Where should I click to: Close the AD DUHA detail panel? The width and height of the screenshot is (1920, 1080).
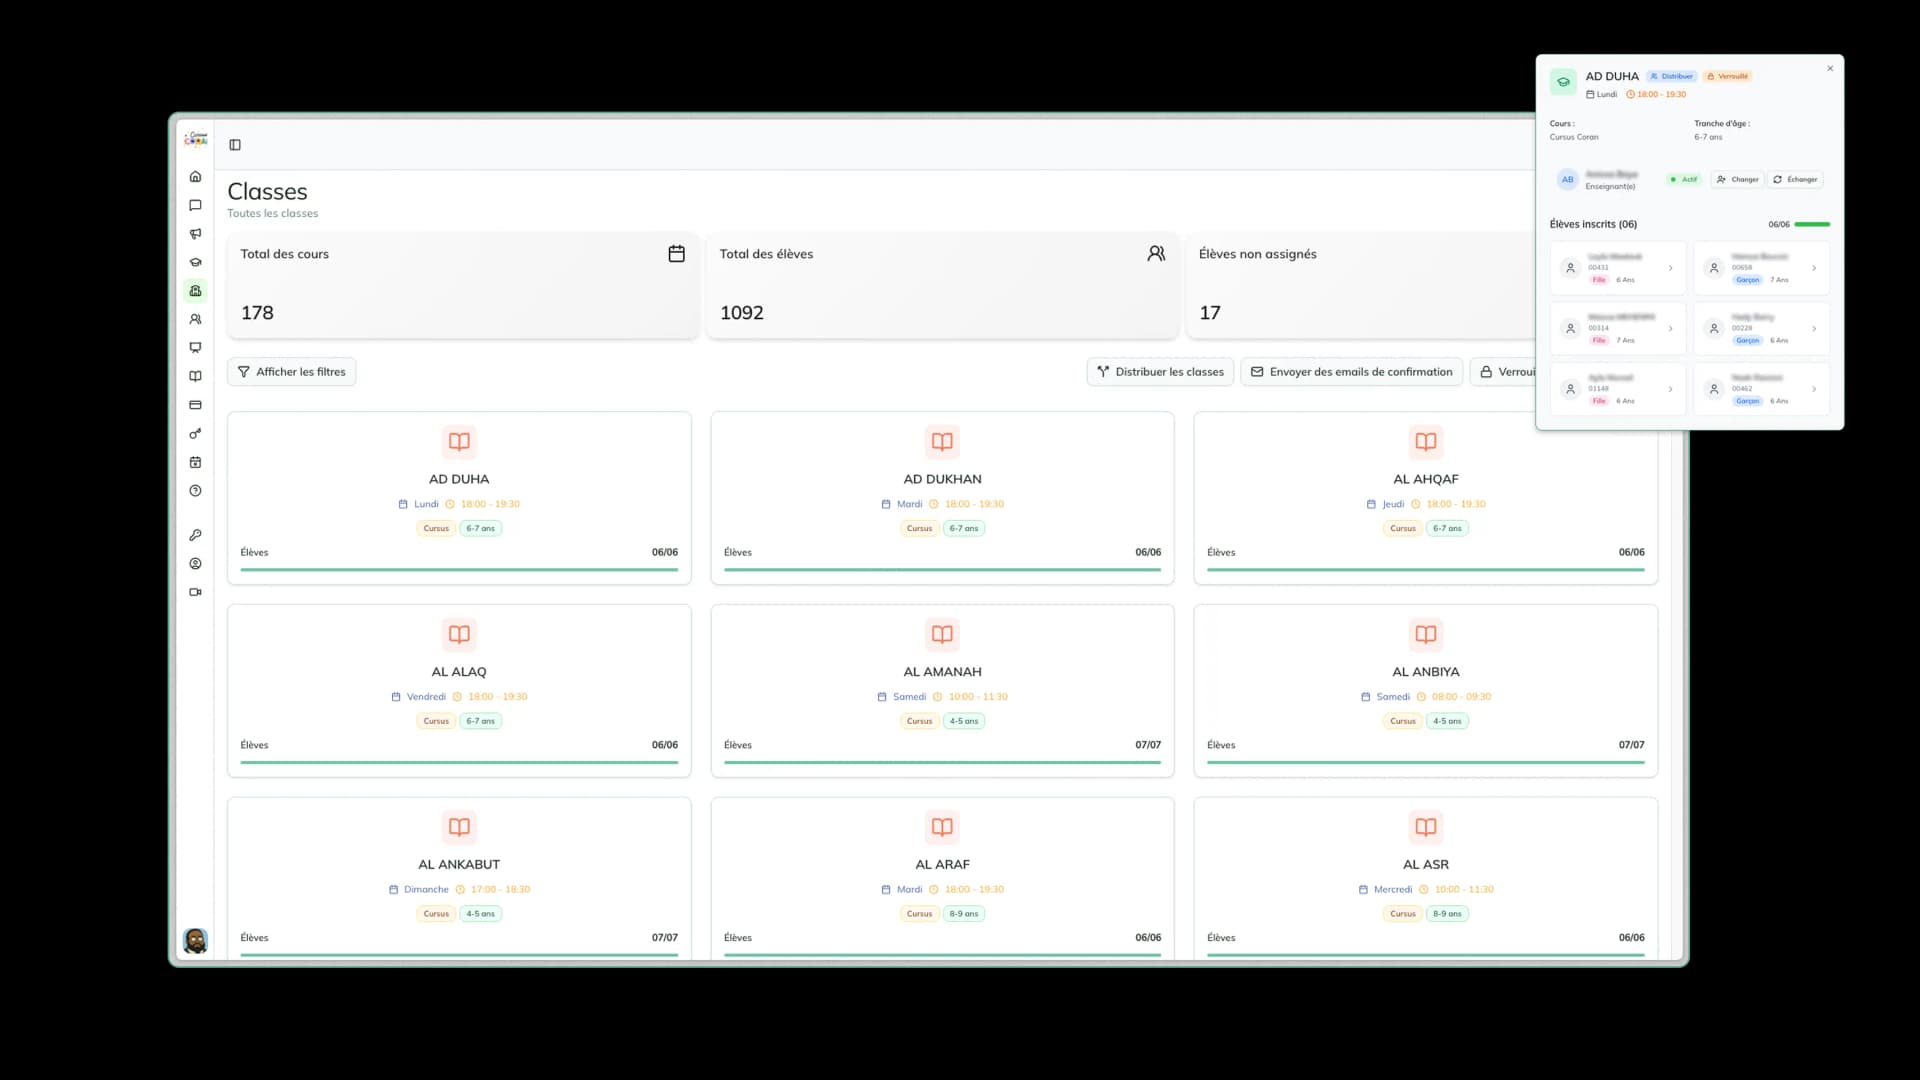click(x=1830, y=69)
